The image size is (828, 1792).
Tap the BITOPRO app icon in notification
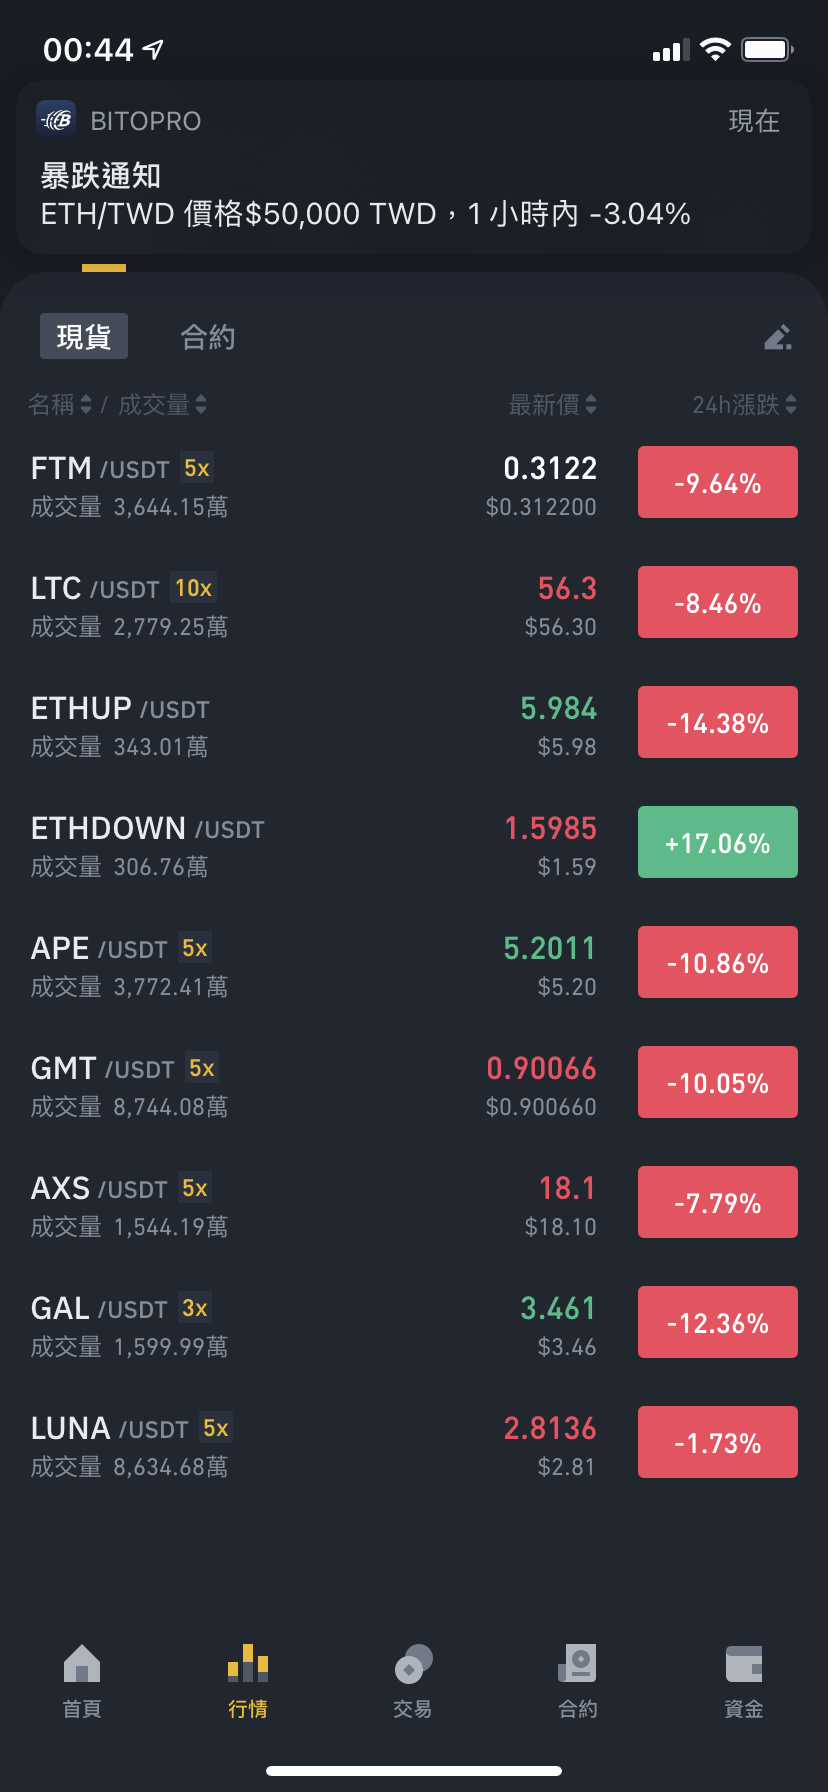point(56,120)
